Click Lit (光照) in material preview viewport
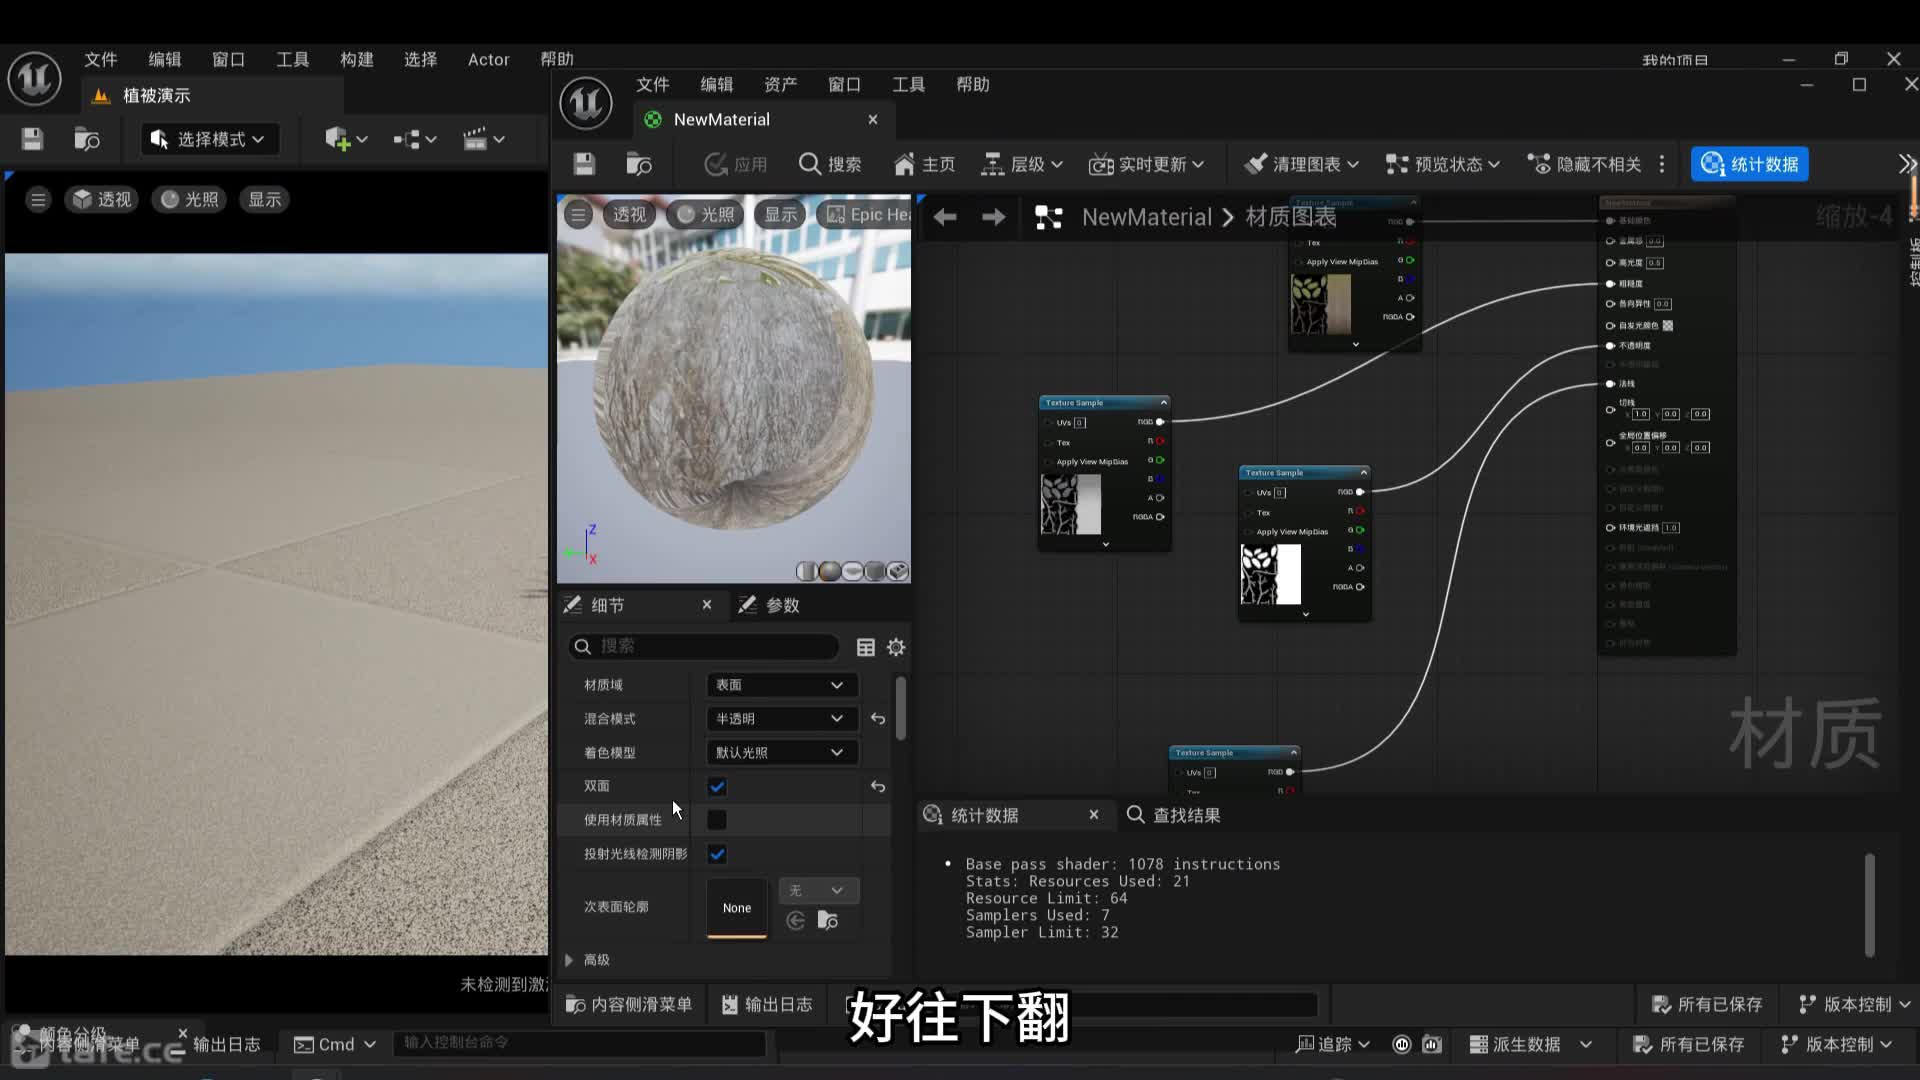The image size is (1920, 1080). pyautogui.click(x=706, y=214)
